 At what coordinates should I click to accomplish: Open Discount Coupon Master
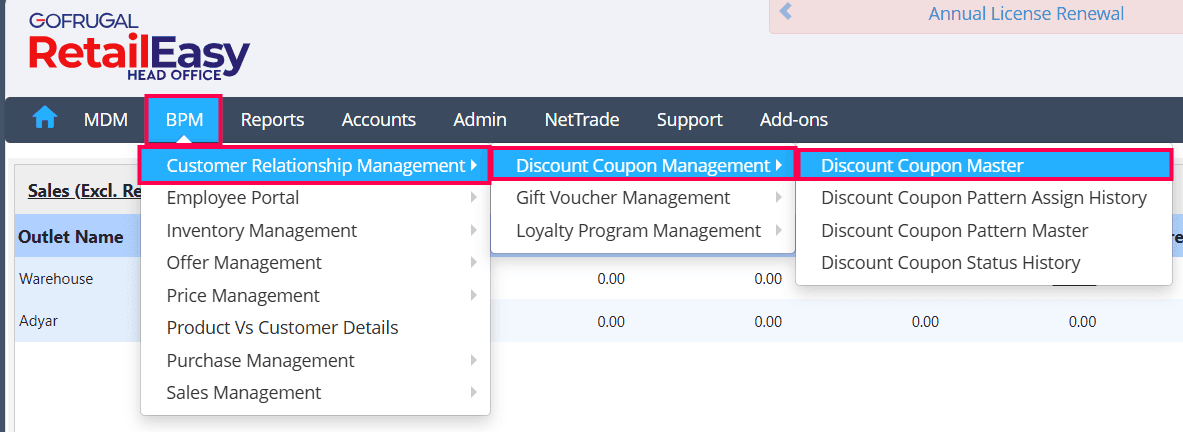tap(984, 165)
